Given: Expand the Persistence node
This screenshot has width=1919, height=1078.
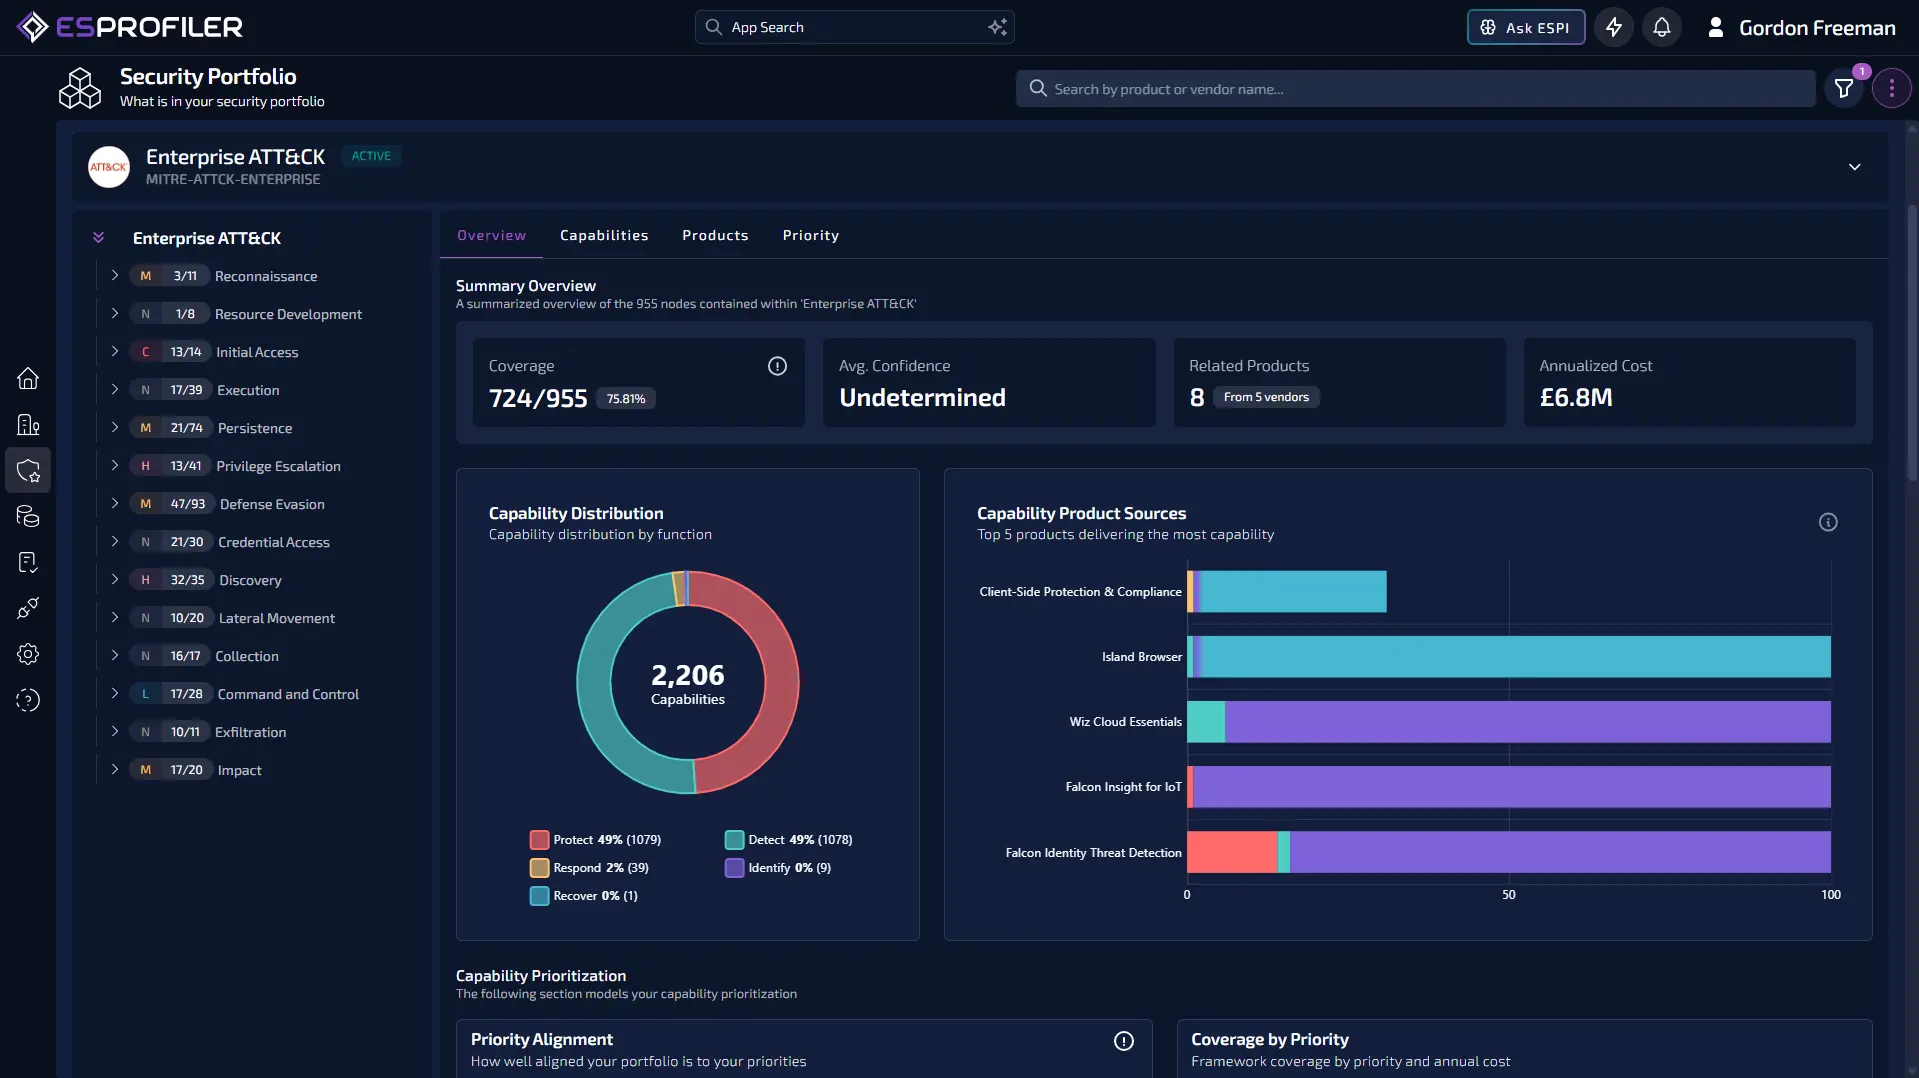Looking at the screenshot, I should (115, 427).
